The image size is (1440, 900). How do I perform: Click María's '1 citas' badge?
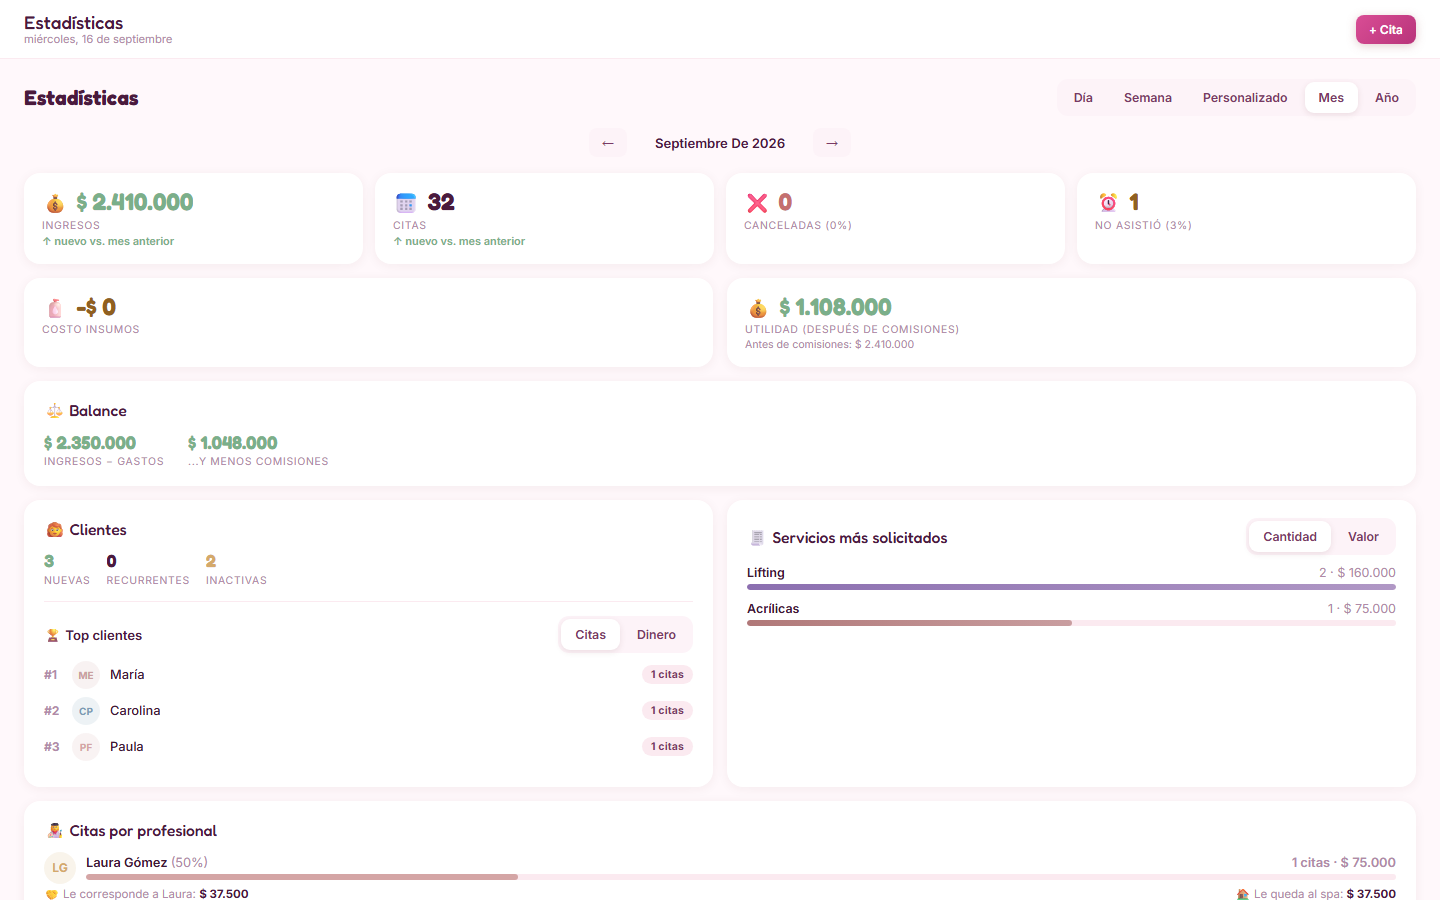point(667,675)
